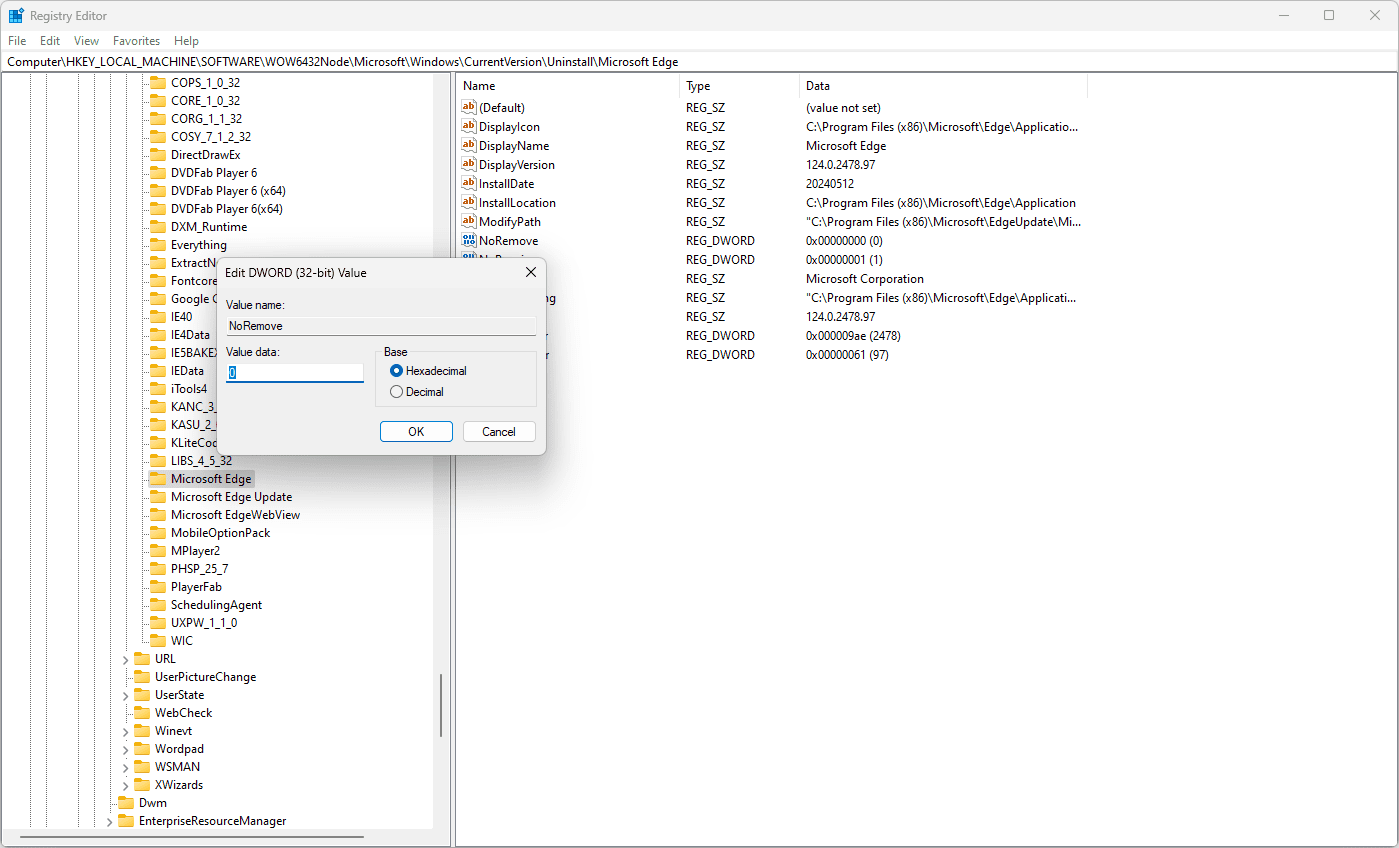Click the Registry Editor app icon in title bar
The height and width of the screenshot is (848, 1399).
click(x=16, y=16)
